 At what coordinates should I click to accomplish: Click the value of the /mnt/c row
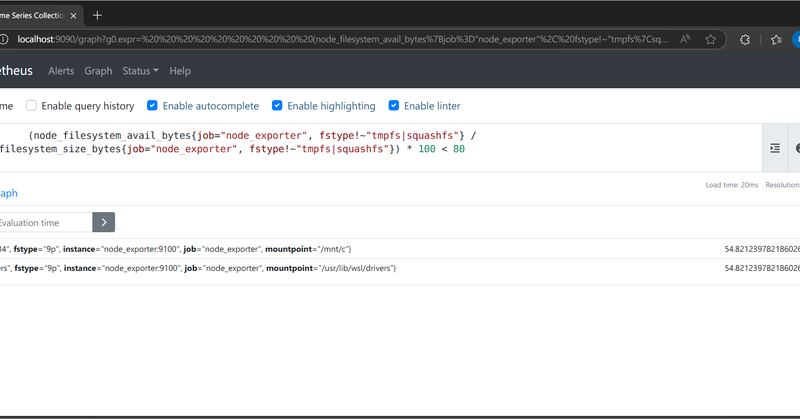click(762, 249)
